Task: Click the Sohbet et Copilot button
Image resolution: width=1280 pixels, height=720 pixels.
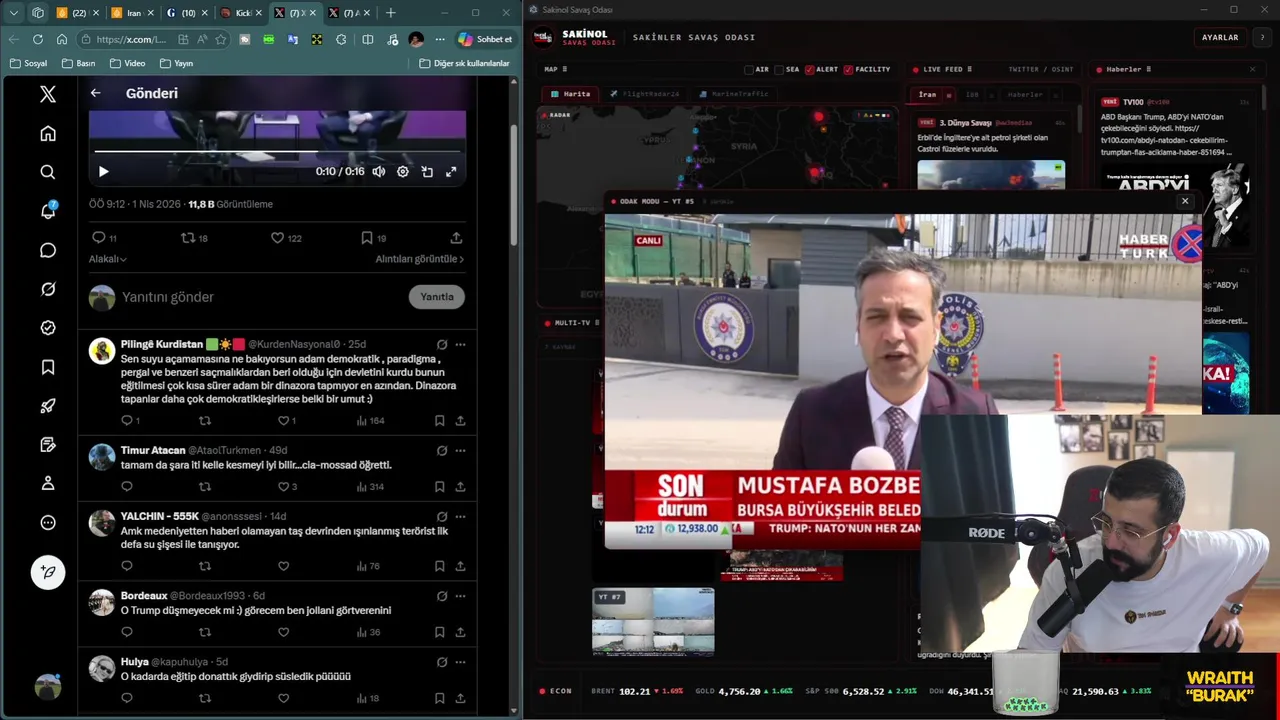Action: tap(485, 39)
